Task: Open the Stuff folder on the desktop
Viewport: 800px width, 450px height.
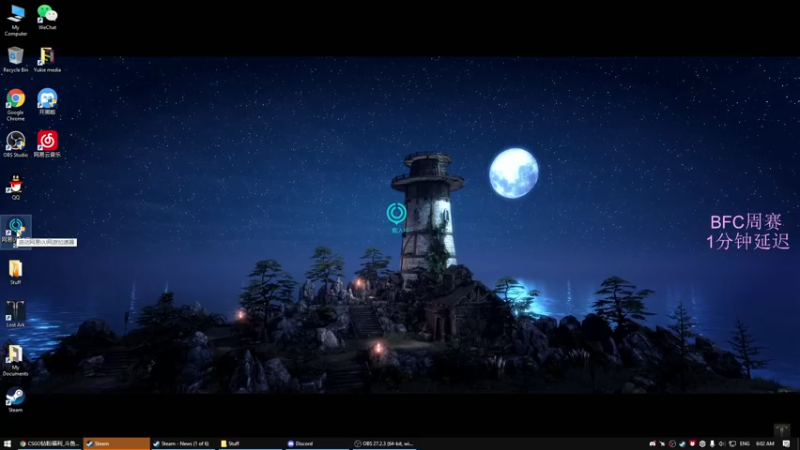Action: [x=15, y=272]
